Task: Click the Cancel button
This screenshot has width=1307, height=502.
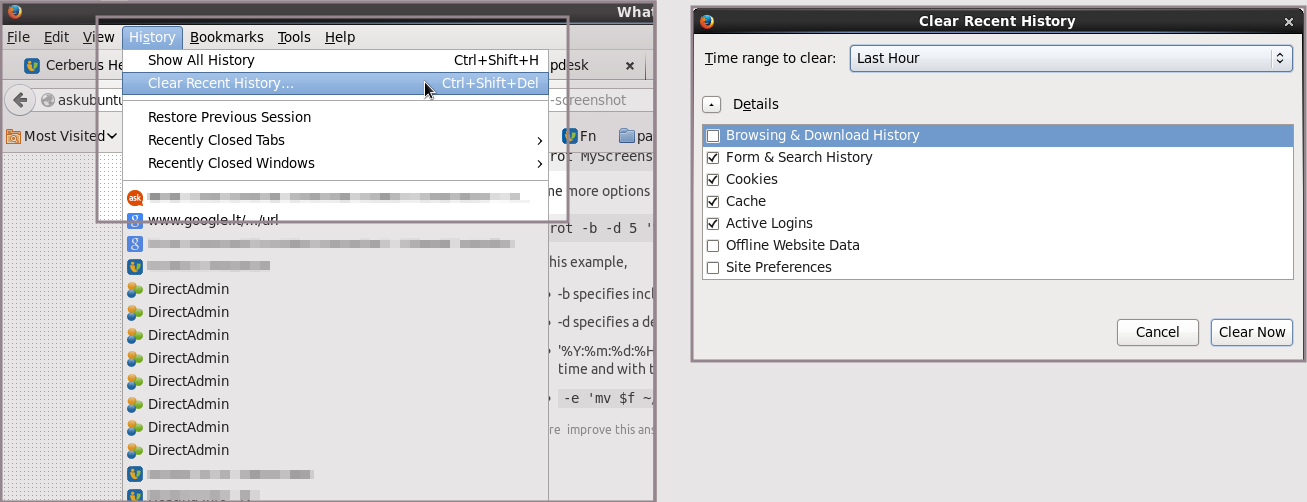Action: pyautogui.click(x=1157, y=332)
